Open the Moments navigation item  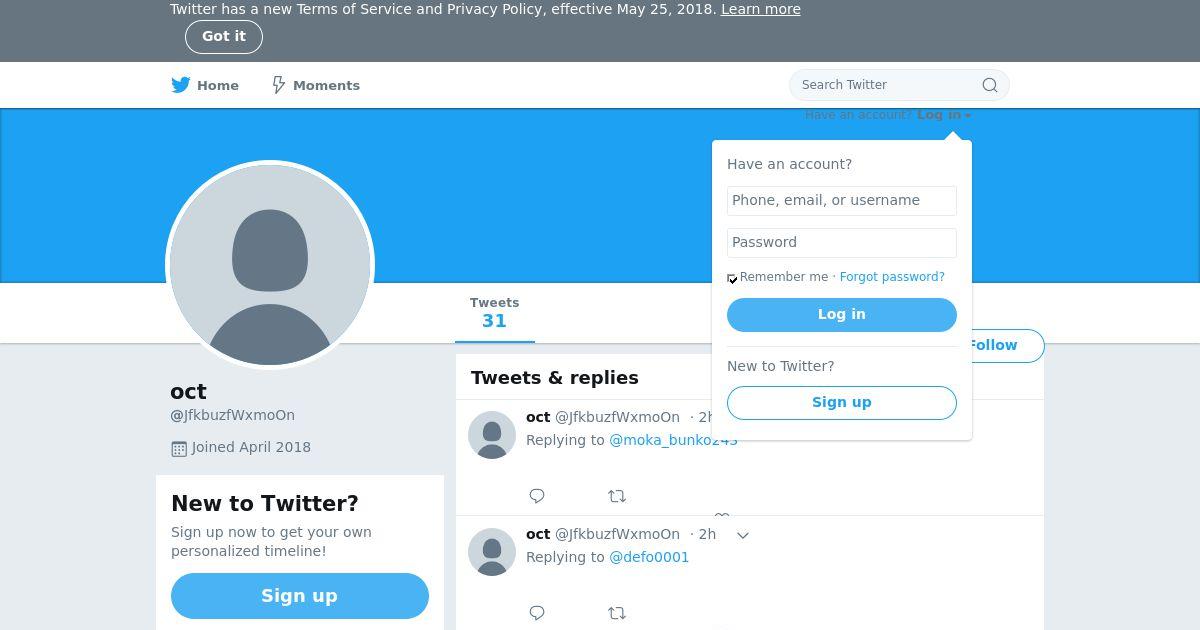[x=316, y=85]
